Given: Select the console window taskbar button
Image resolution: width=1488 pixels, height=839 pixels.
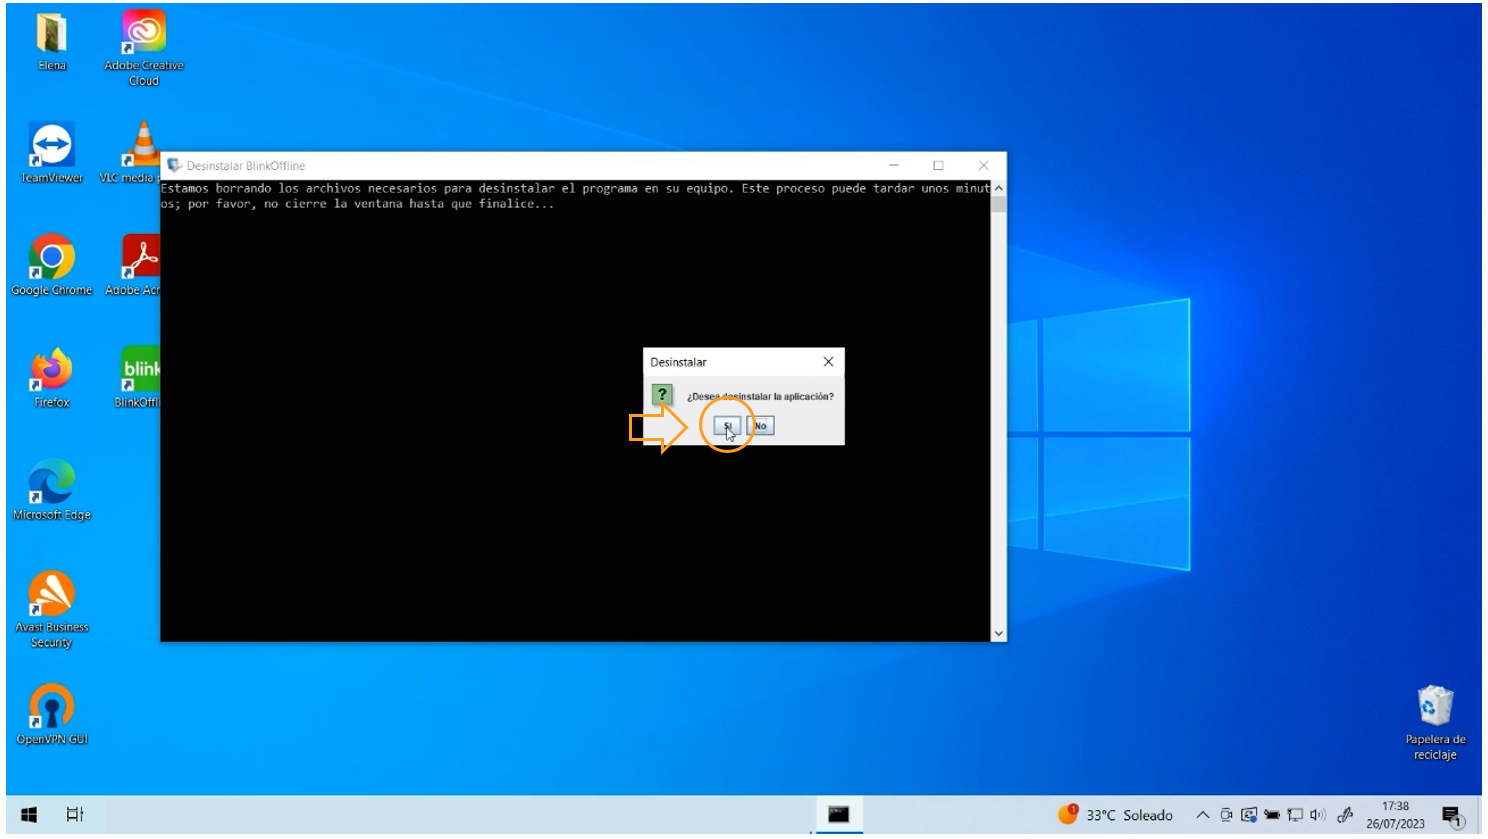Looking at the screenshot, I should click(838, 815).
